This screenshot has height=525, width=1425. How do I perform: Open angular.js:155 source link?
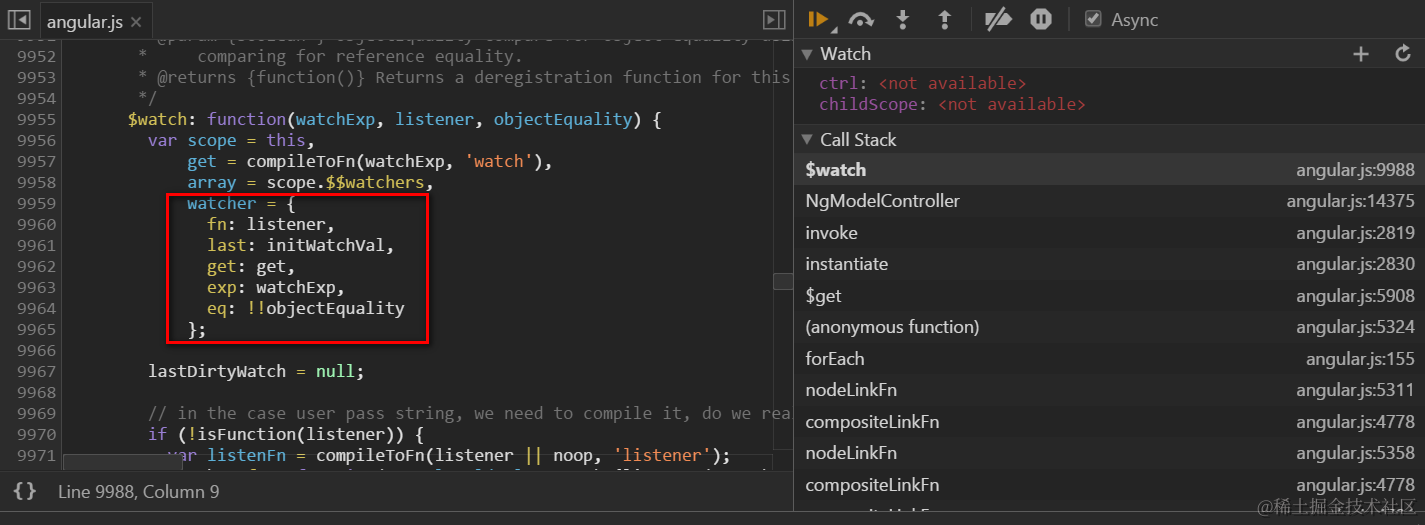(1360, 359)
